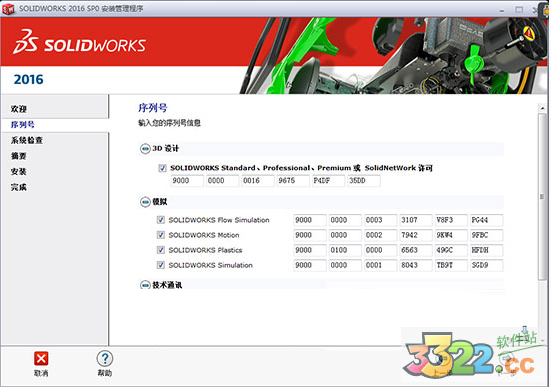Click the SOLIDWORKS logo in banner
The height and width of the screenshot is (387, 551).
79,42
